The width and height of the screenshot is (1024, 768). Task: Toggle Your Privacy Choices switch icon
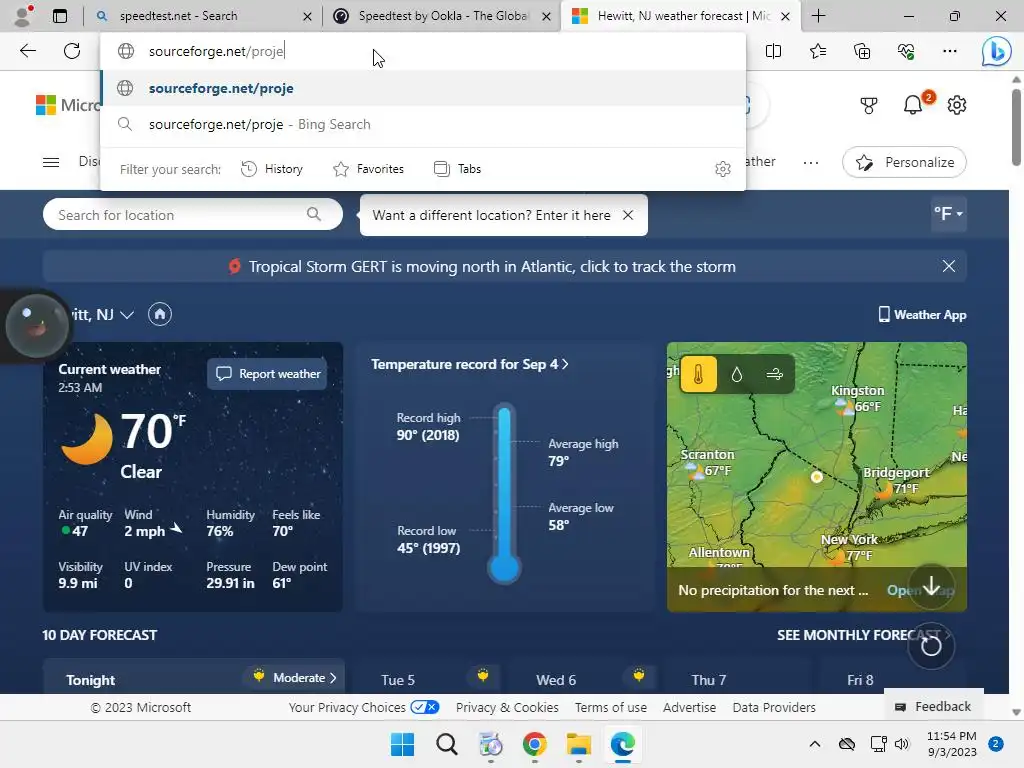pos(425,707)
